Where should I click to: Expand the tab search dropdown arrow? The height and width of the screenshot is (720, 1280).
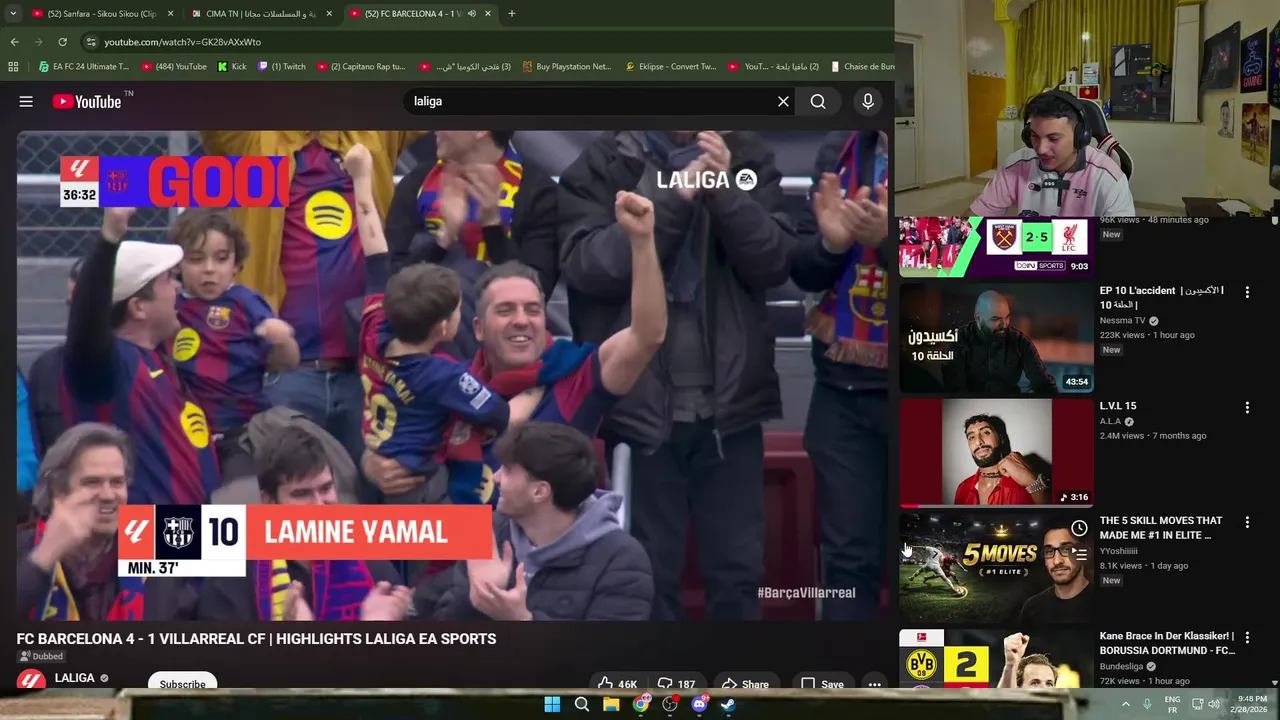click(13, 14)
